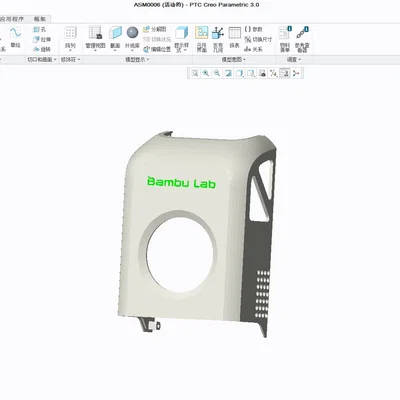Choose the 孔 Hole feature

coord(40,30)
